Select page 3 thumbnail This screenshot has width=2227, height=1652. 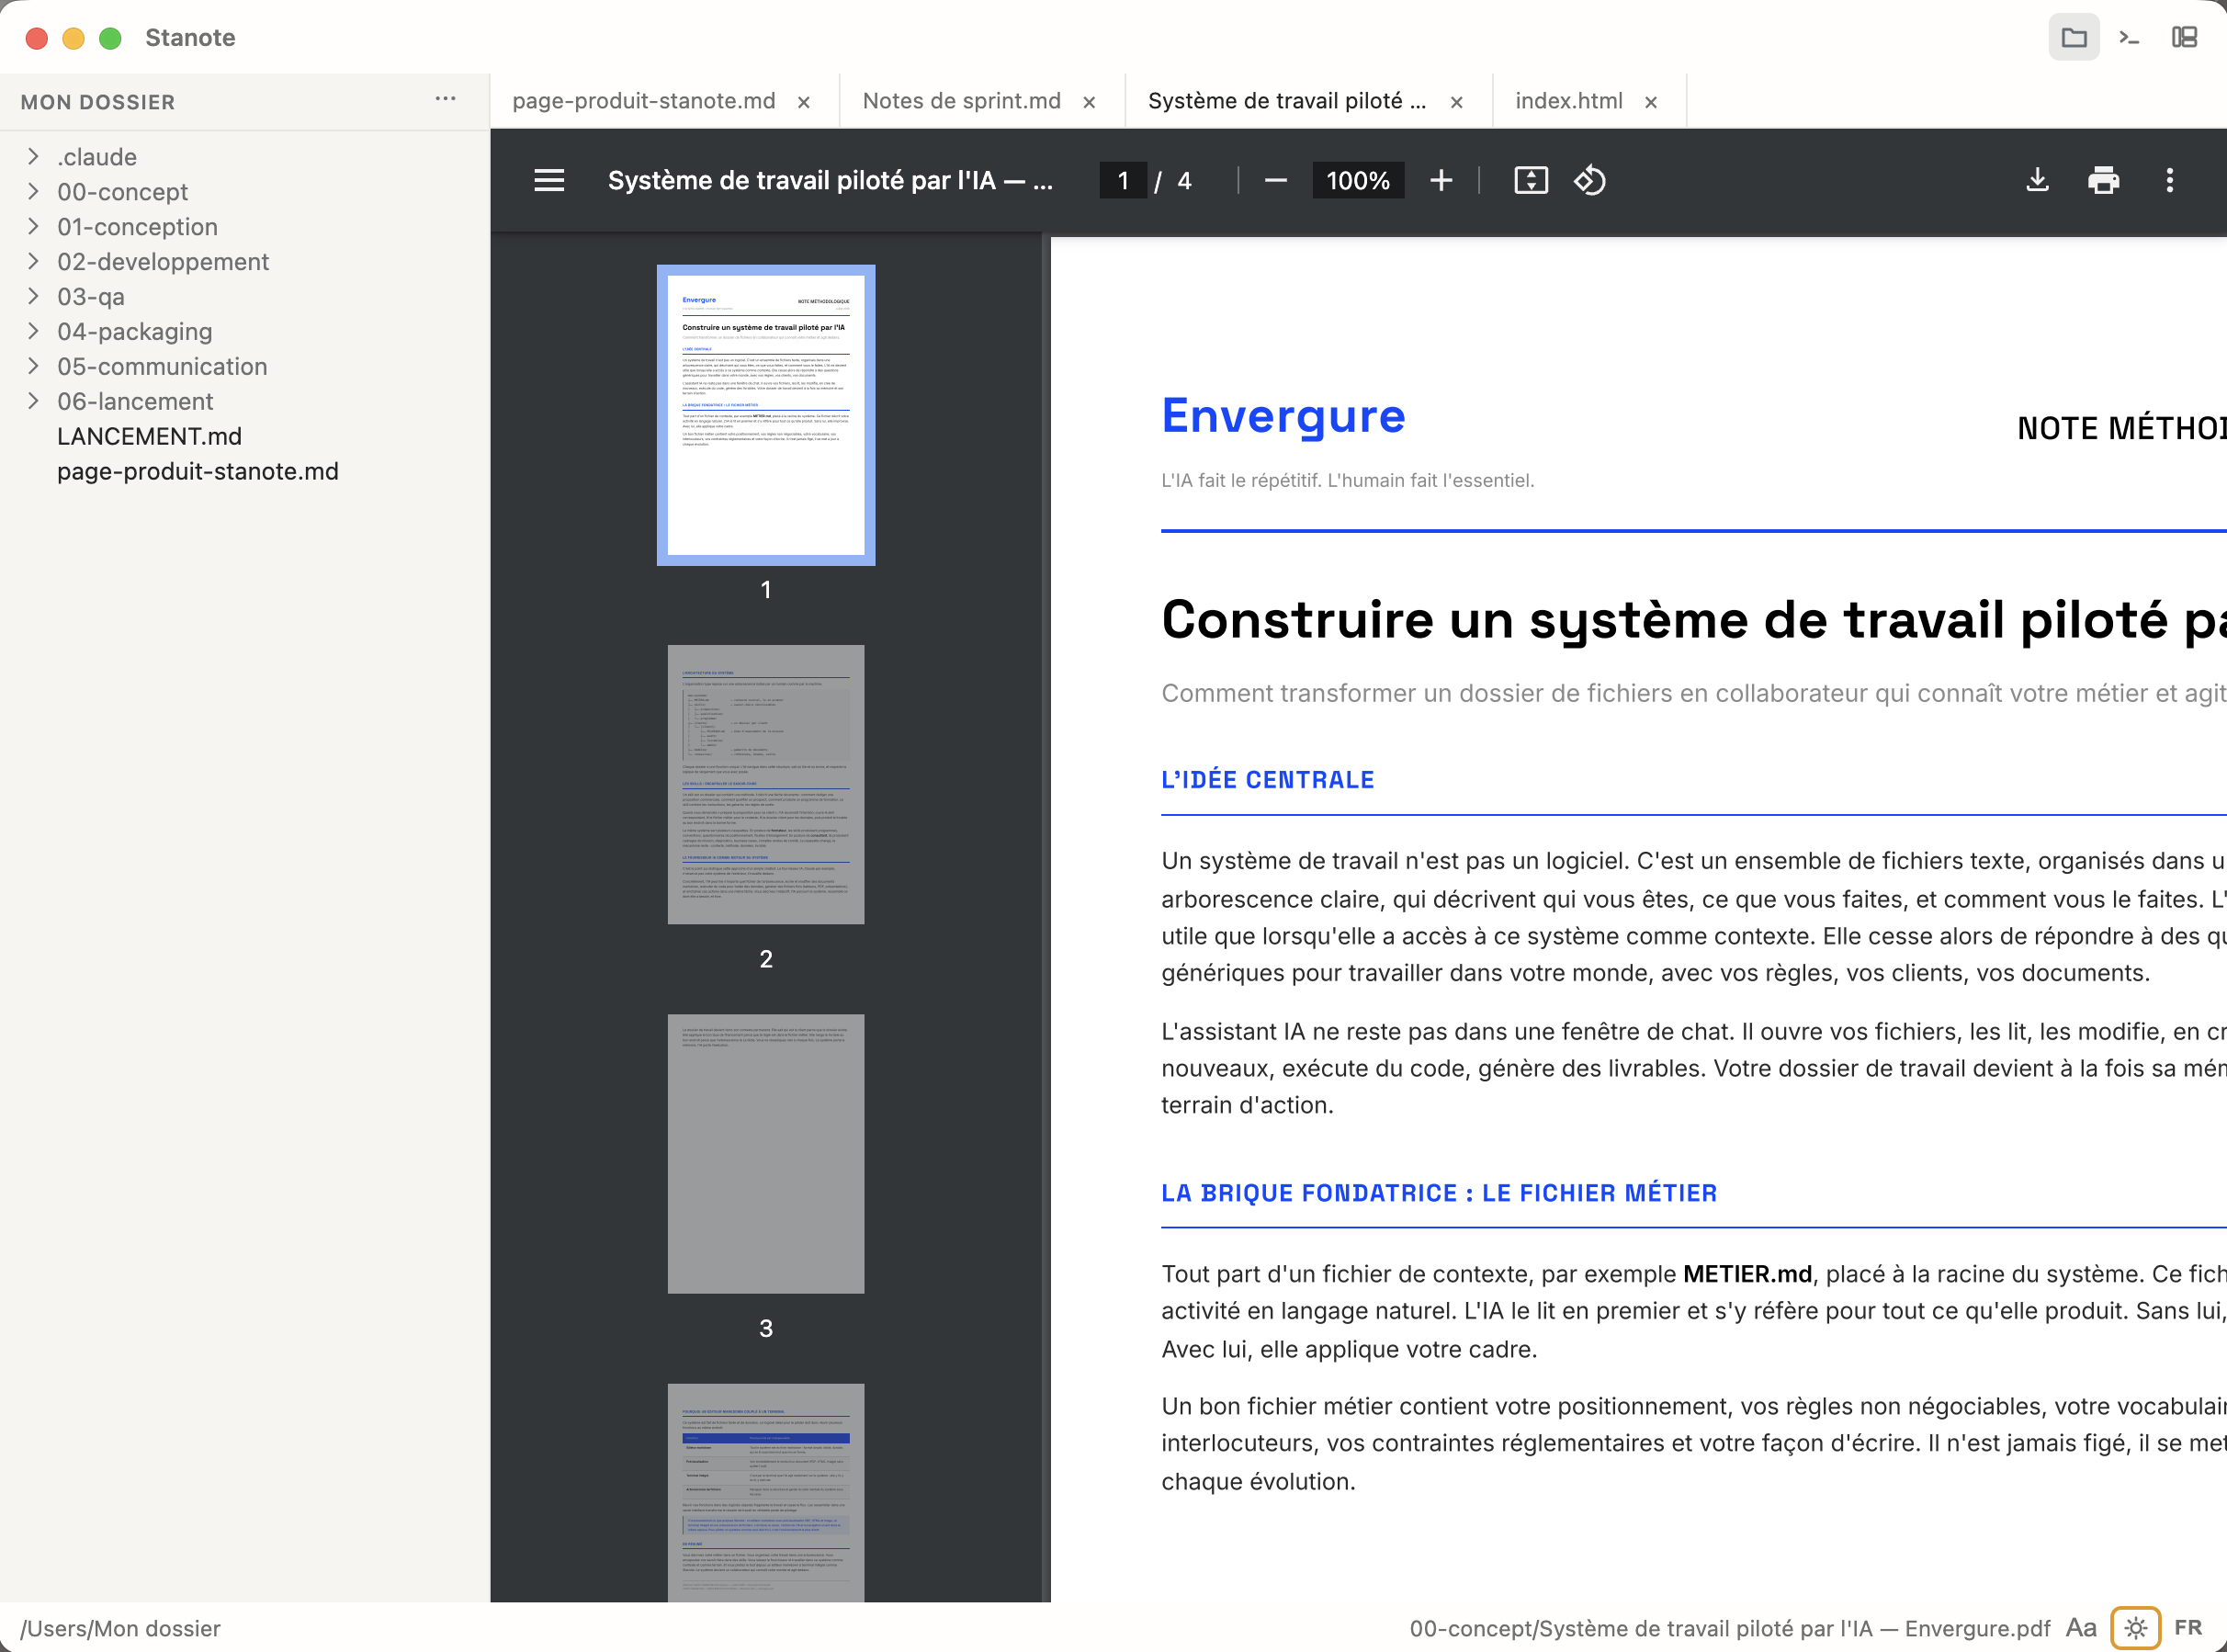(766, 1154)
